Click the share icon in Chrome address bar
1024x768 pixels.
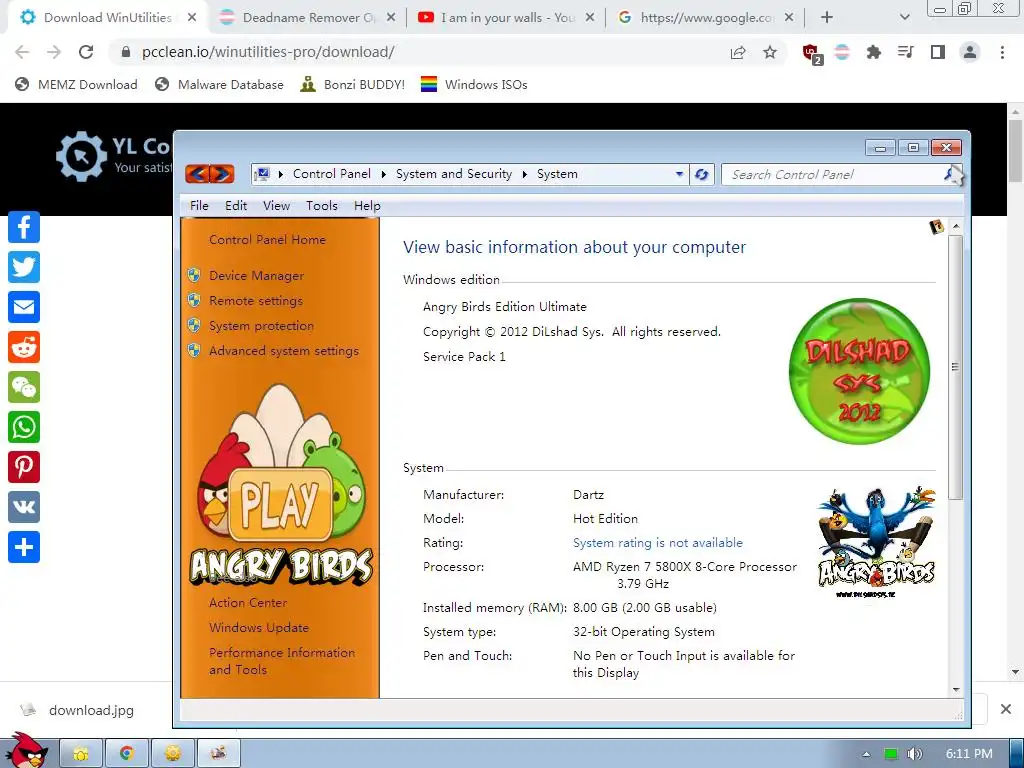pos(738,52)
